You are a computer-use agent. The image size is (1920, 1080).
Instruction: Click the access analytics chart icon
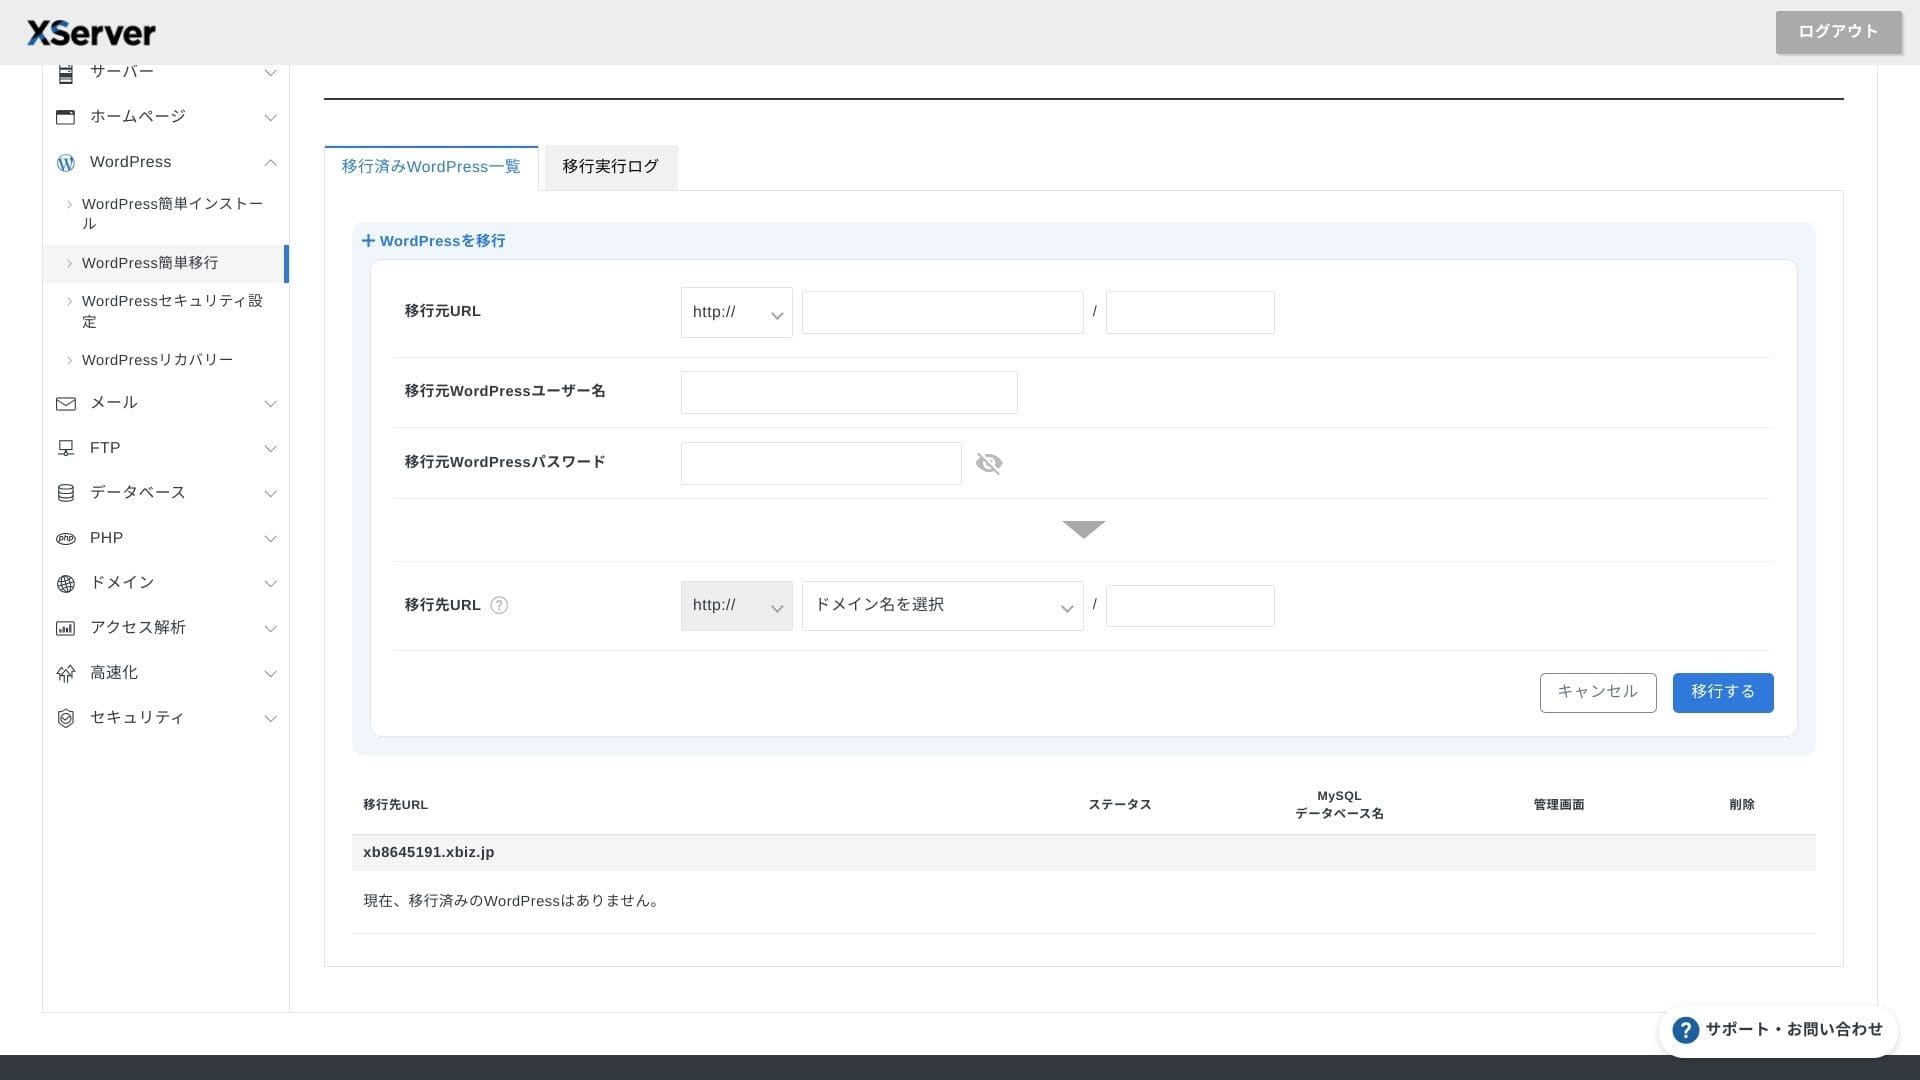[x=66, y=628]
